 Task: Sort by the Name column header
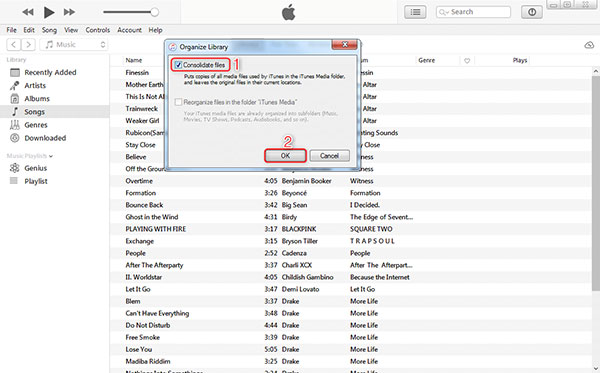coord(134,60)
